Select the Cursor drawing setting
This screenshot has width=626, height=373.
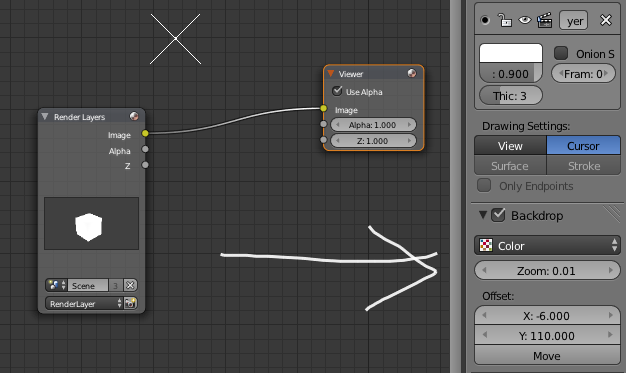pos(583,146)
